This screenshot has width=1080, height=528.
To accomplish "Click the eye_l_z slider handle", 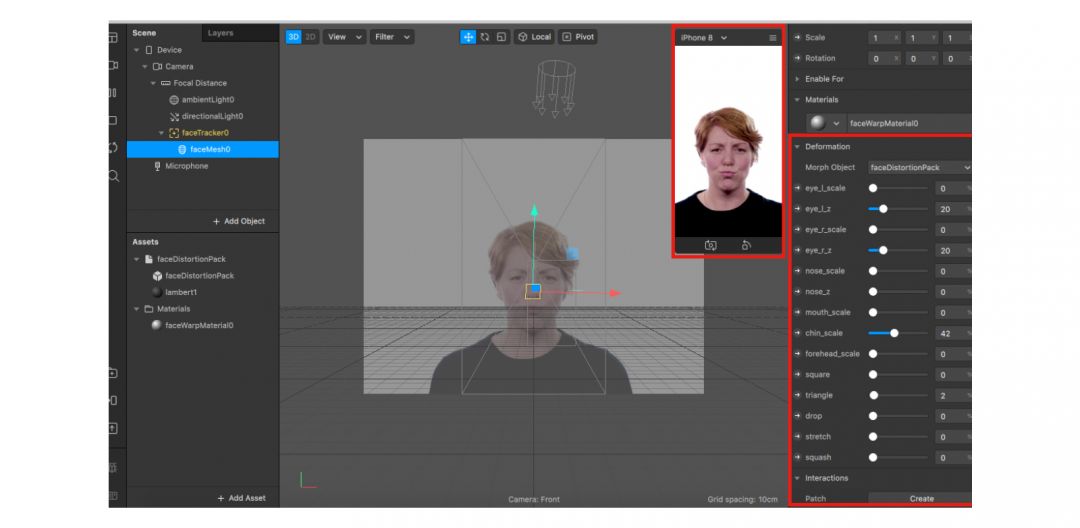I will pos(883,209).
